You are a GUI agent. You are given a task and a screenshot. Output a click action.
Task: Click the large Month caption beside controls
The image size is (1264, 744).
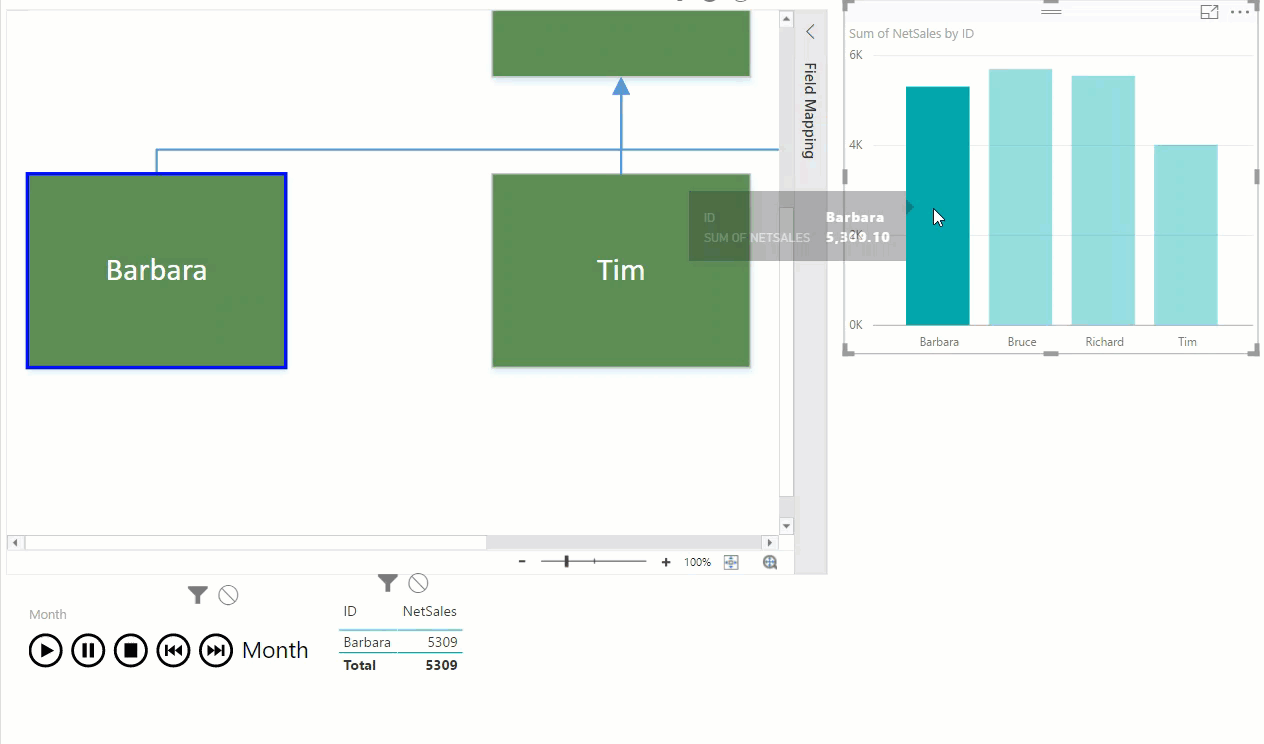point(275,650)
